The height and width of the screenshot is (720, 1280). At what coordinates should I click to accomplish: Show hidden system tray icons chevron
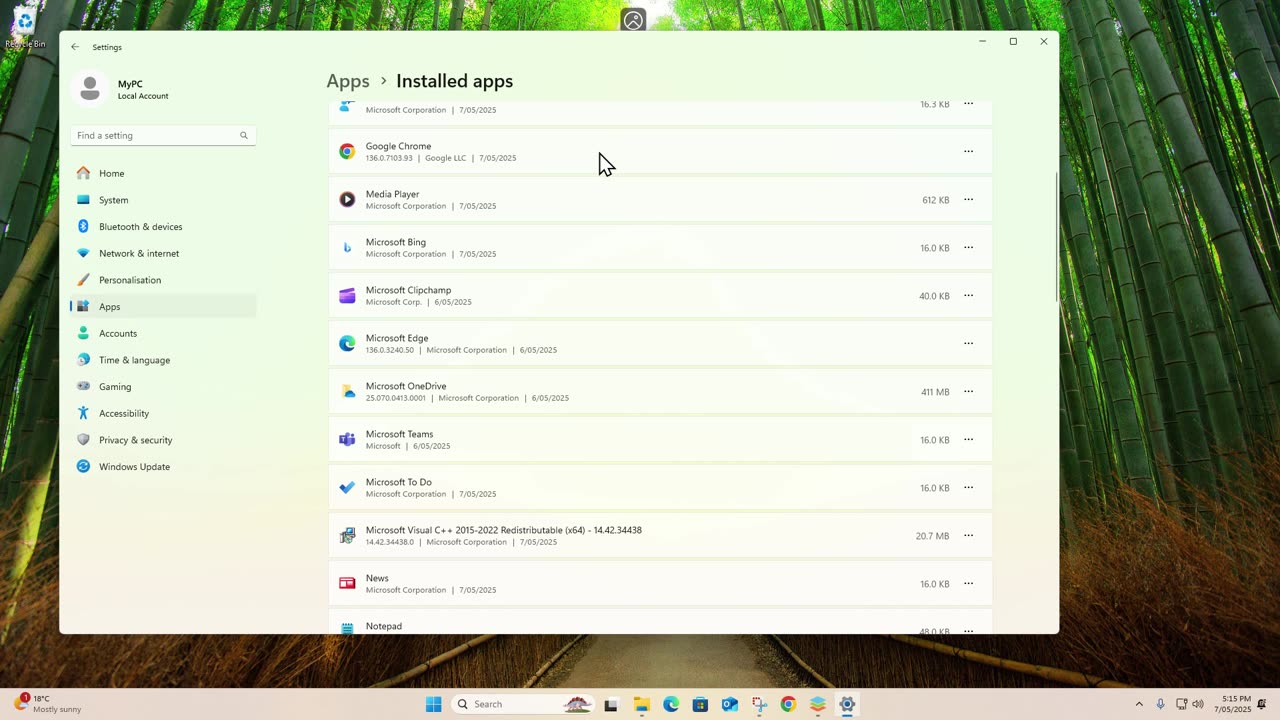click(1138, 704)
